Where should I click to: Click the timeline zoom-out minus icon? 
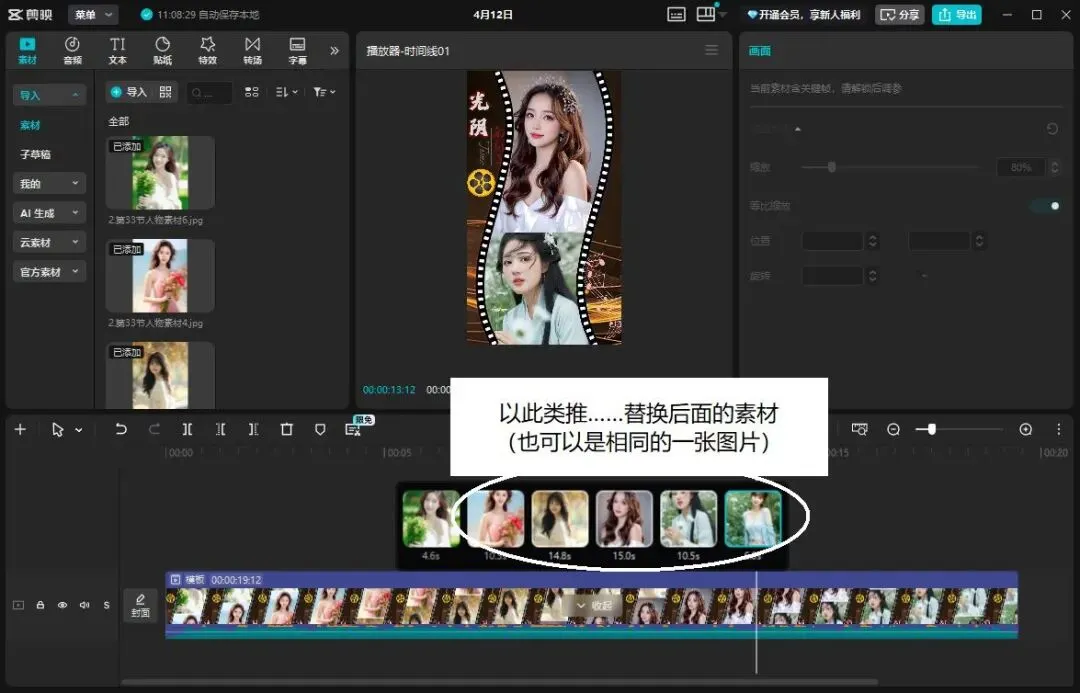click(893, 429)
